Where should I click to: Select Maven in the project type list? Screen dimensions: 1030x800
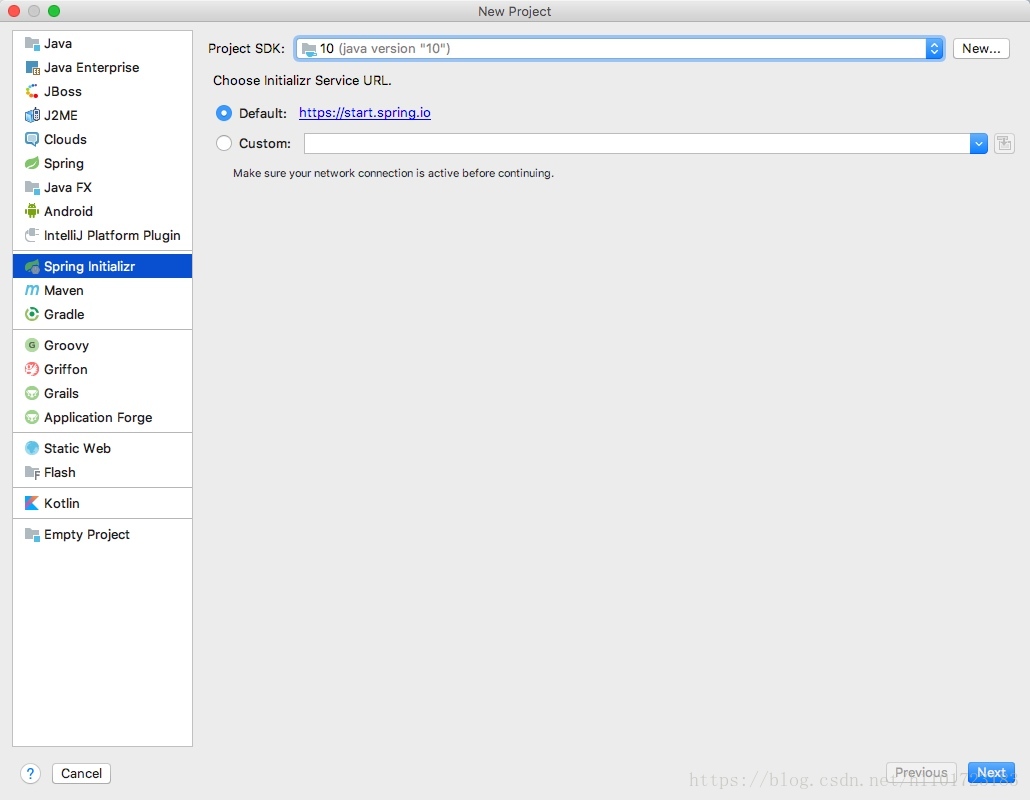pyautogui.click(x=102, y=290)
